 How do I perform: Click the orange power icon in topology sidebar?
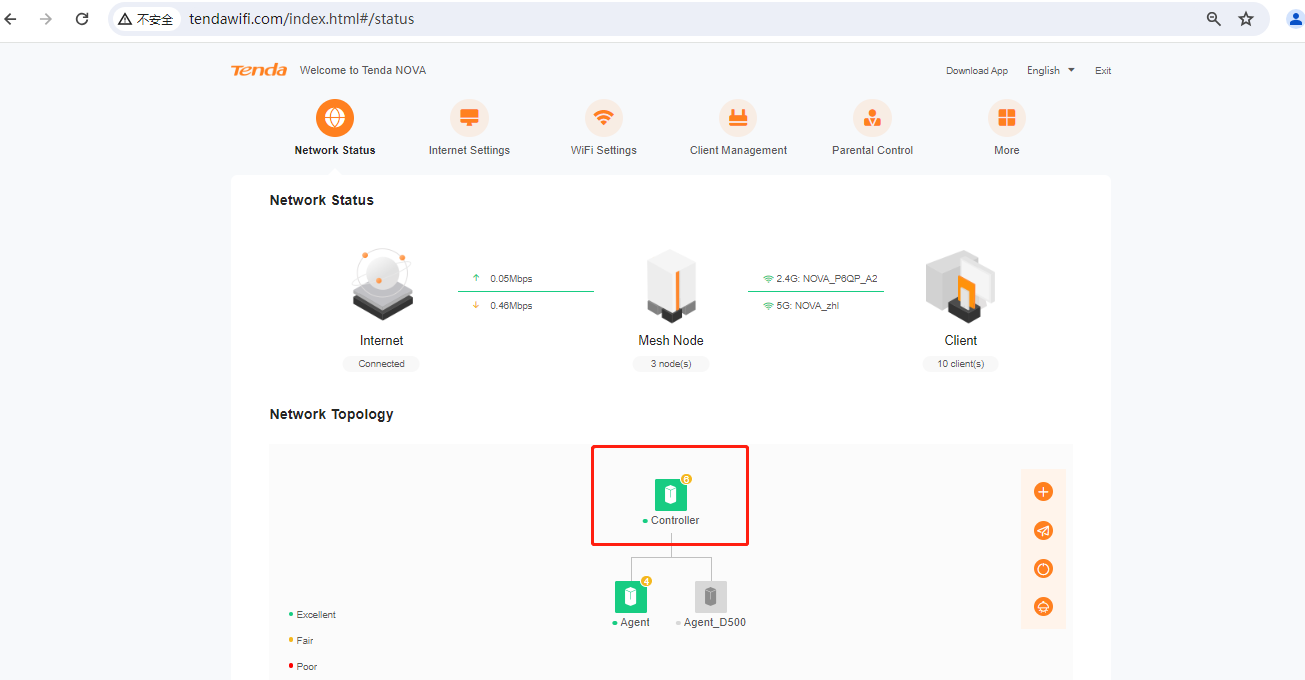coord(1043,569)
